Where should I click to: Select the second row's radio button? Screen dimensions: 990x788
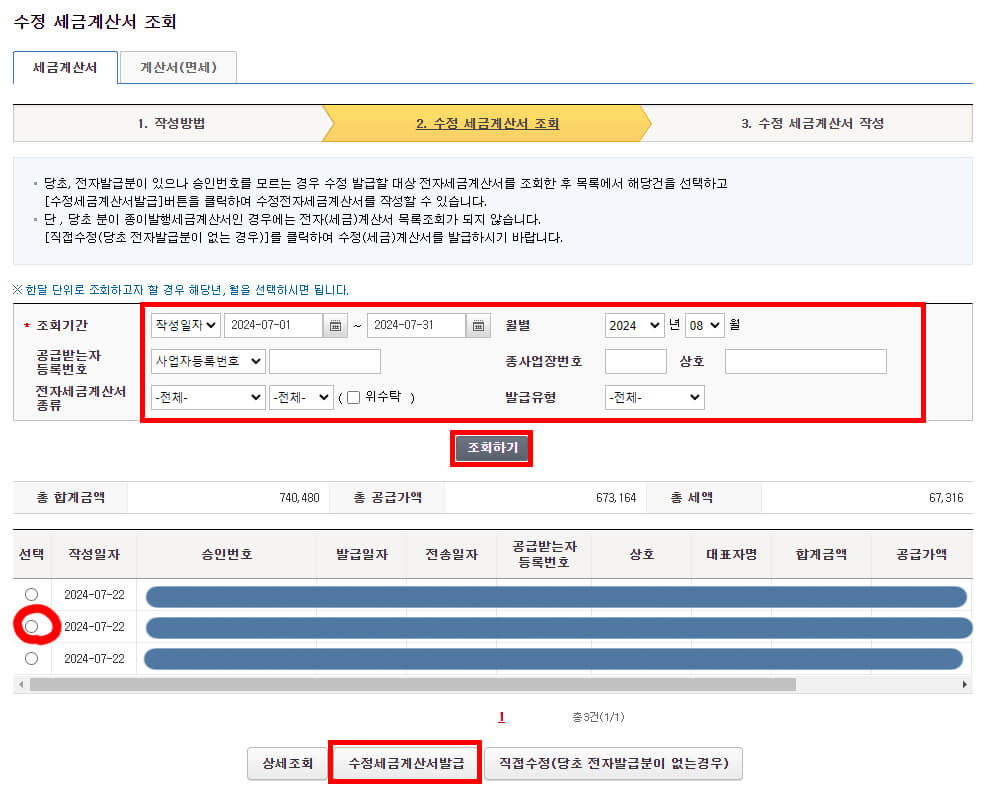pyautogui.click(x=31, y=626)
